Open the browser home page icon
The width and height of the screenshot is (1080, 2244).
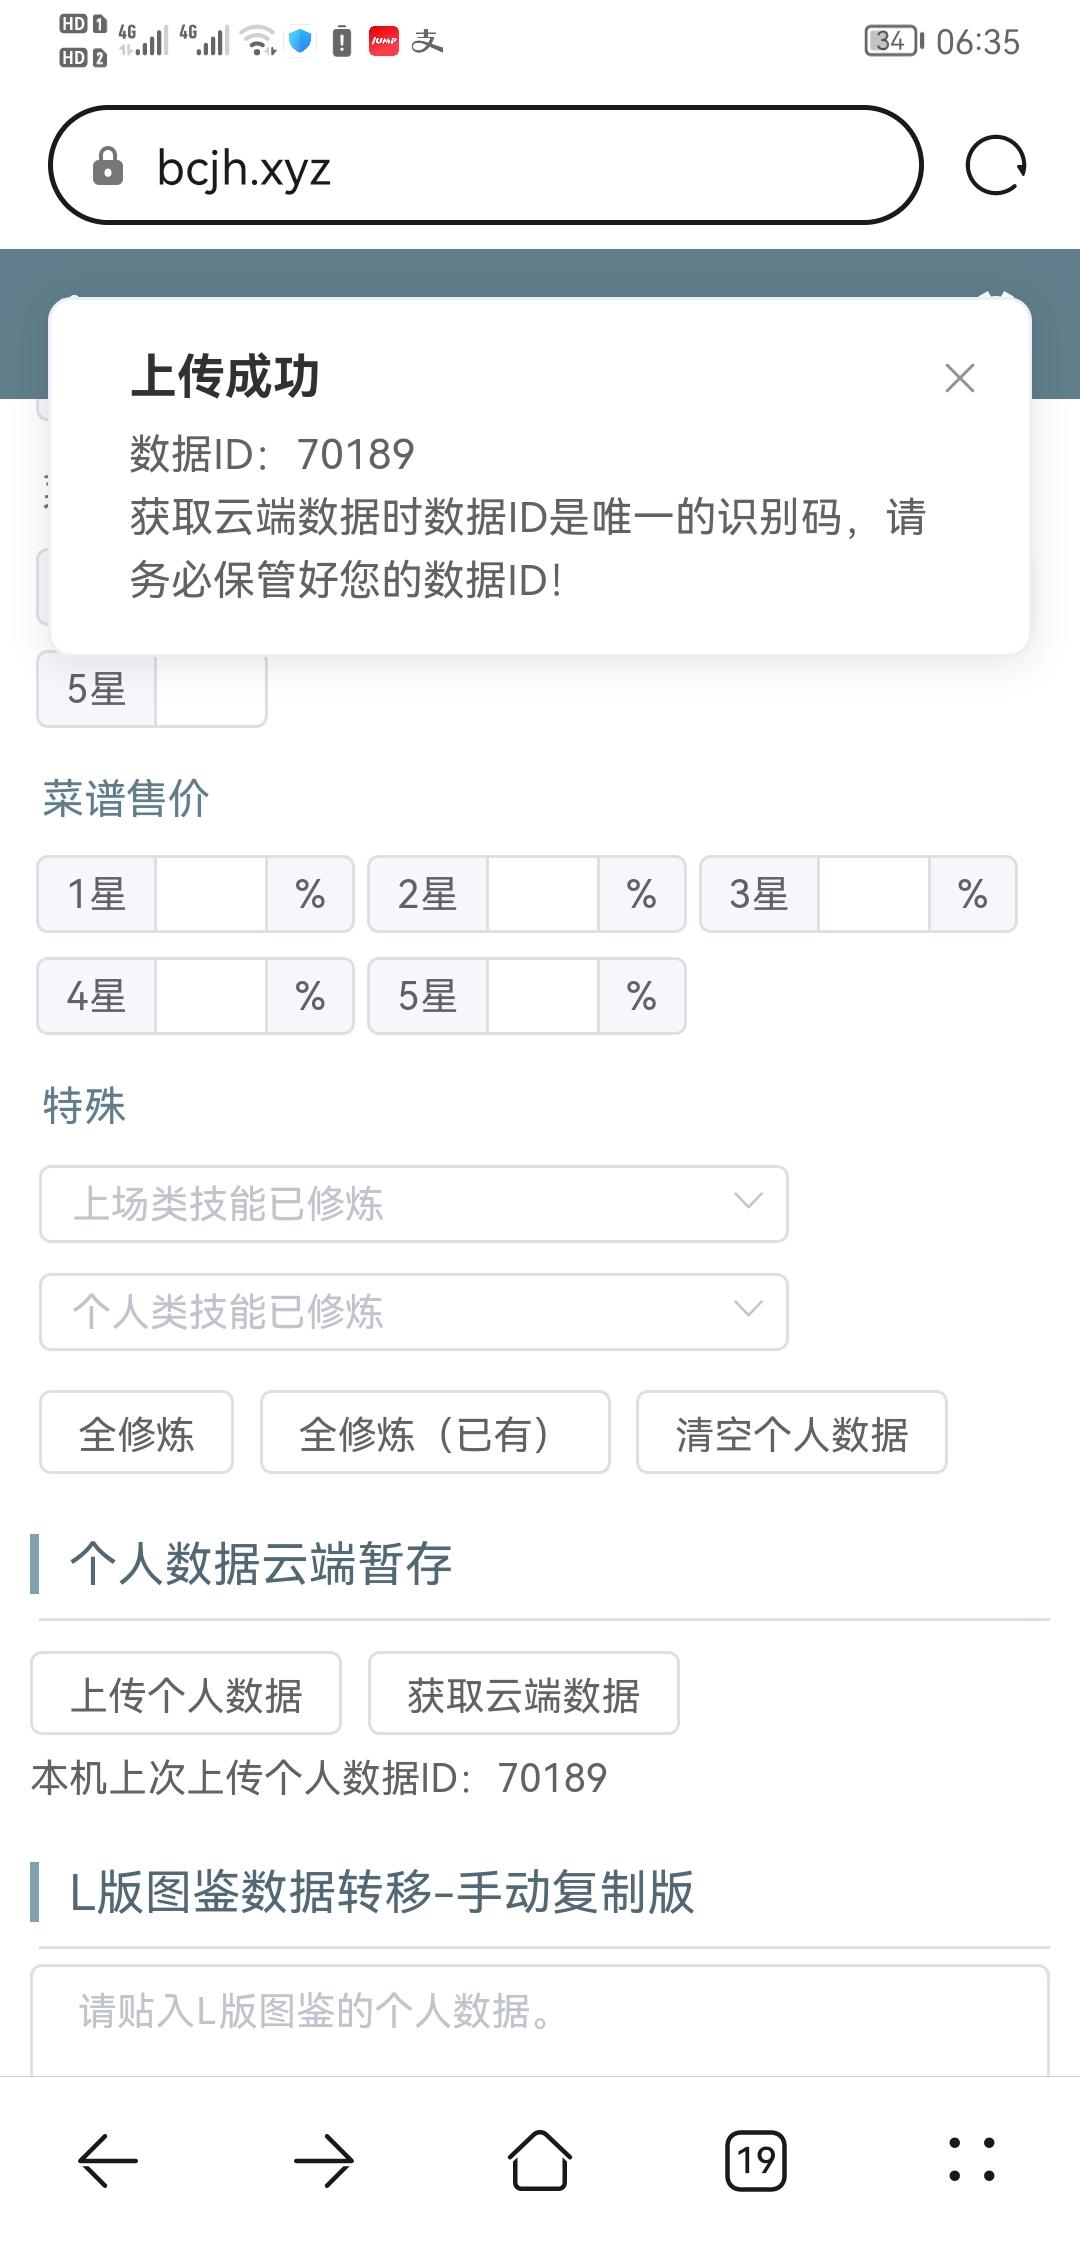(x=540, y=2160)
